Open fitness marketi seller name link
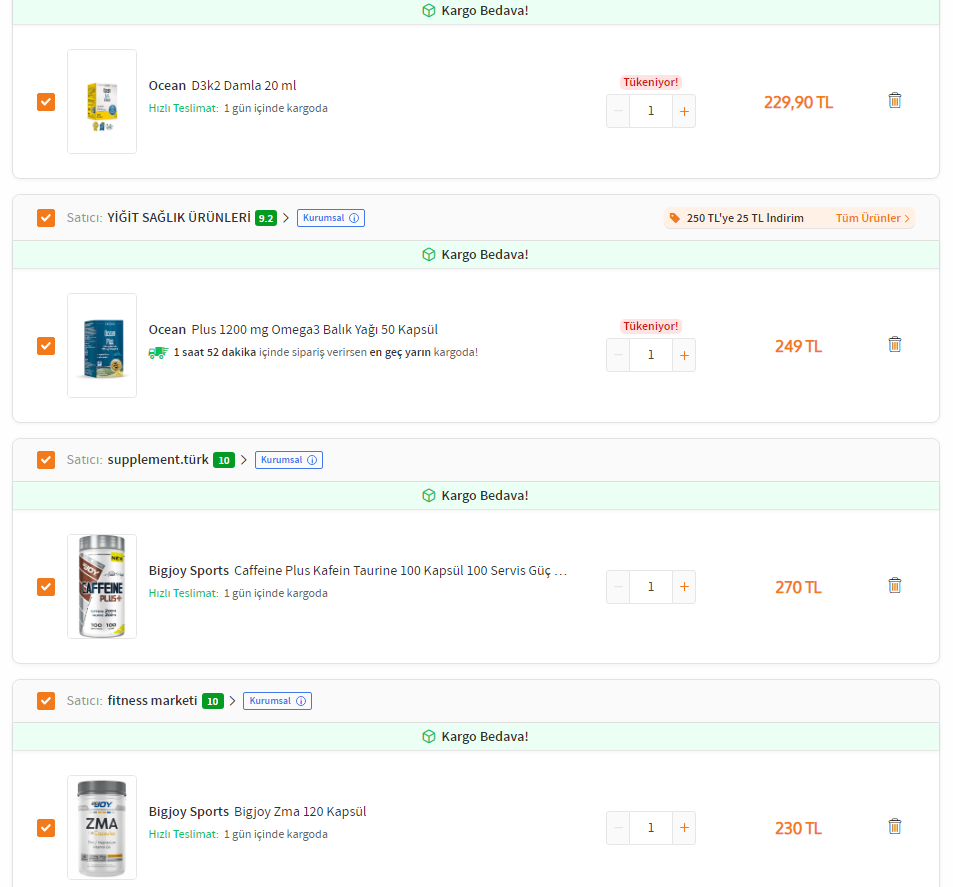This screenshot has height=887, width=953. click(153, 701)
